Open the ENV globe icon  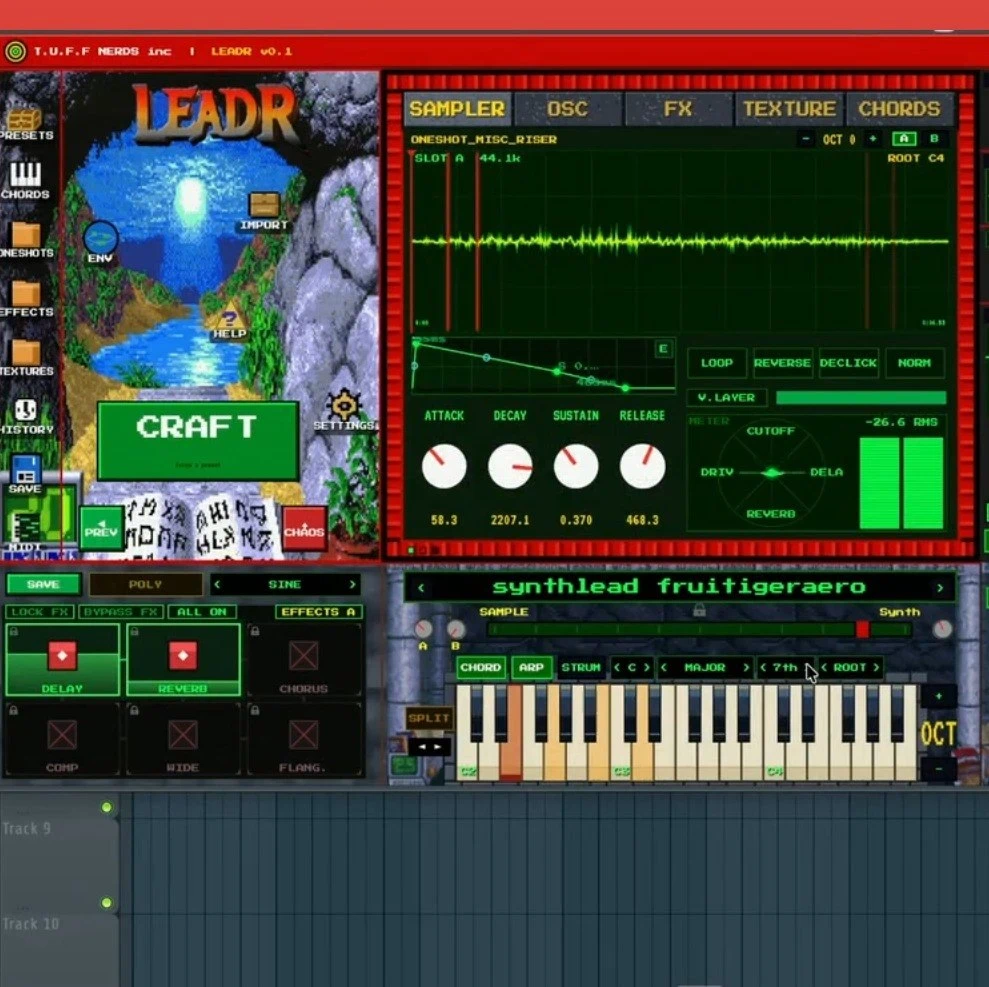pos(100,238)
